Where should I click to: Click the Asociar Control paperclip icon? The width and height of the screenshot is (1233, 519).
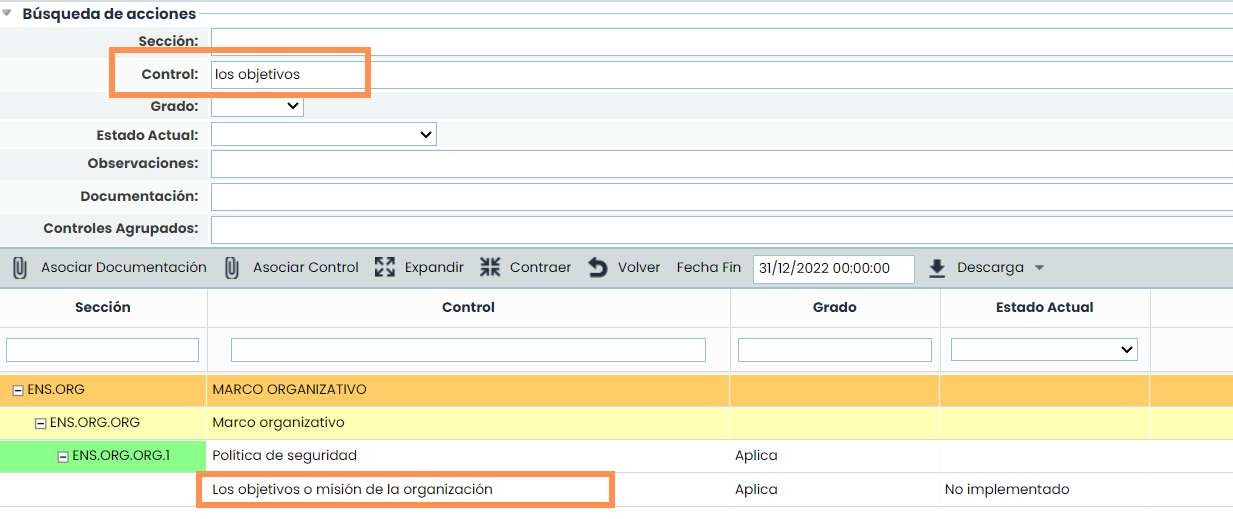click(x=232, y=268)
